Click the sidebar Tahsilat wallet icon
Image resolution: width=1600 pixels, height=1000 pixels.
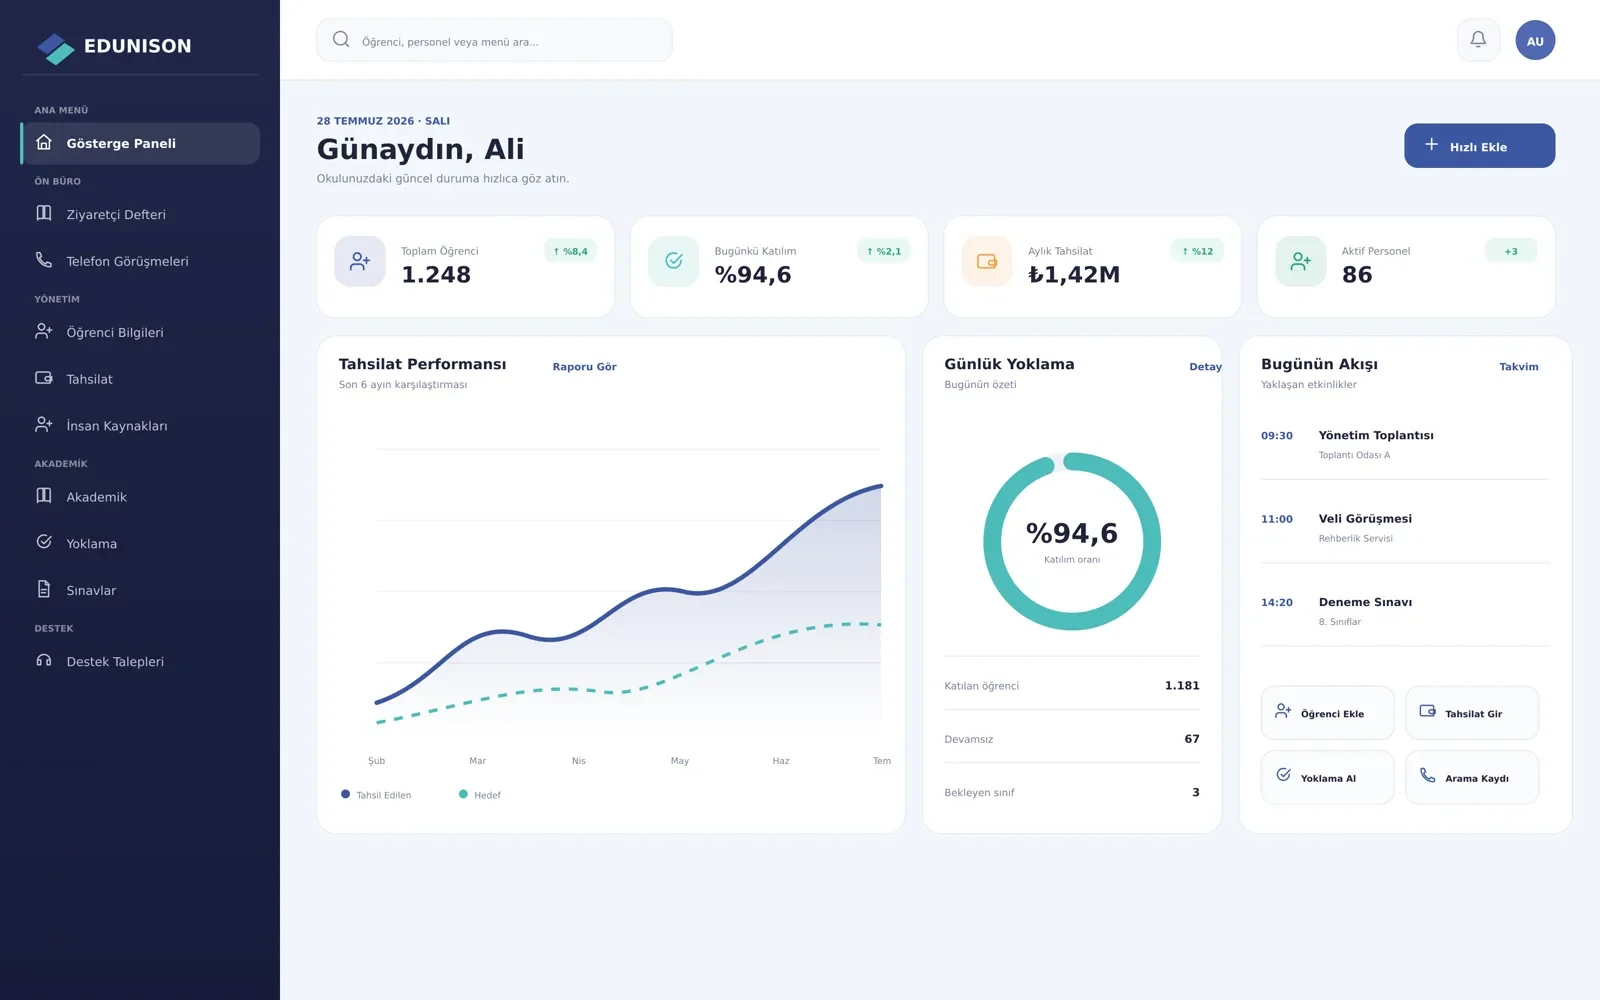(x=44, y=378)
